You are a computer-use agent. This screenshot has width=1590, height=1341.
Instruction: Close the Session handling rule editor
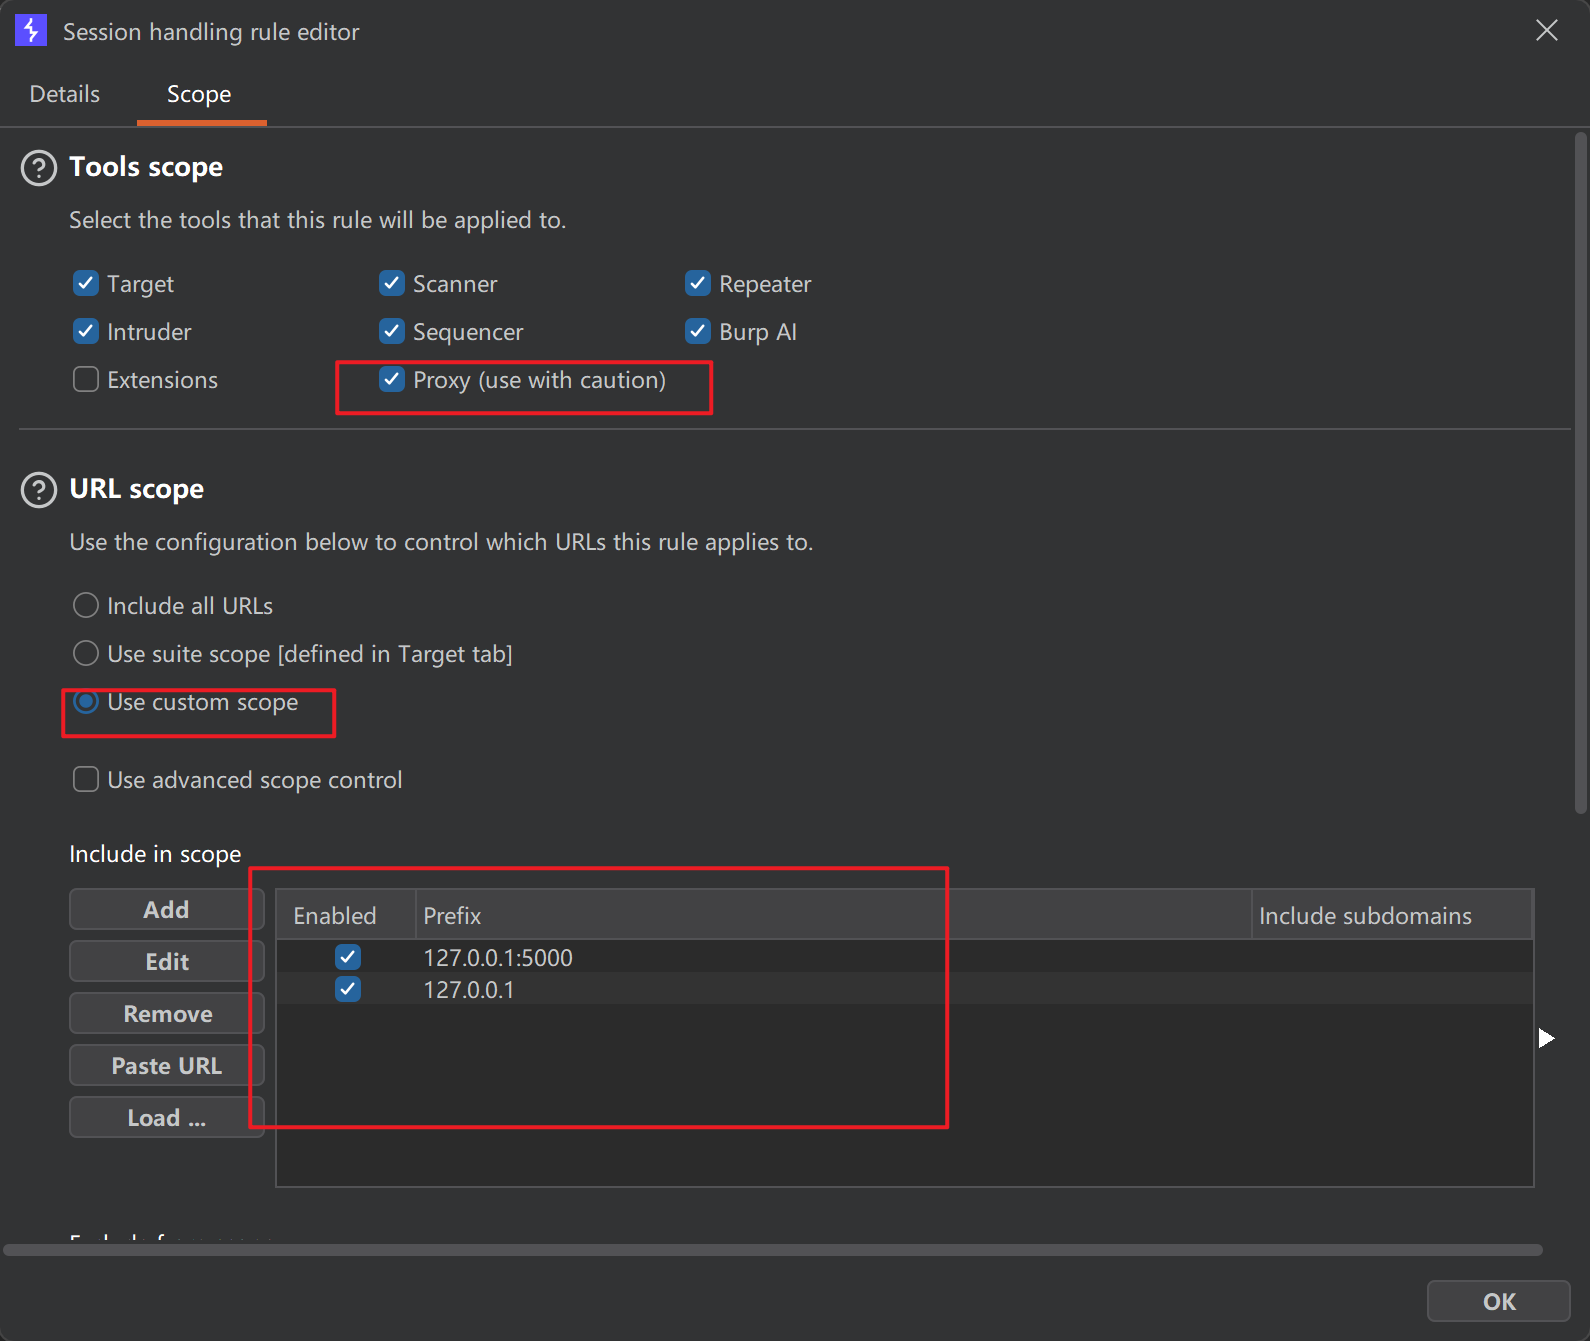tap(1546, 30)
